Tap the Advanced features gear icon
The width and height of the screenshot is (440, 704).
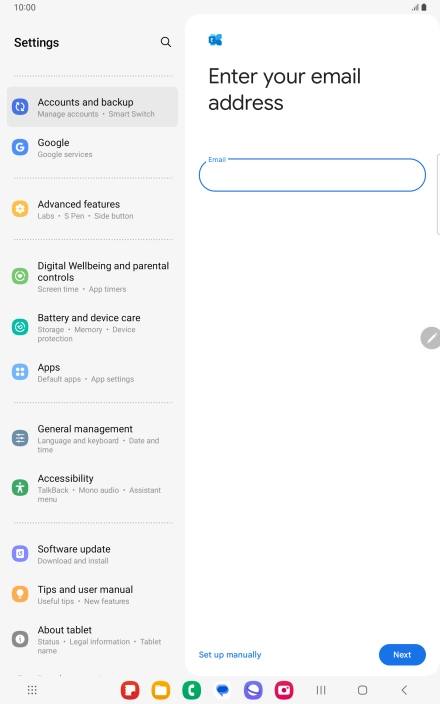pyautogui.click(x=20, y=209)
